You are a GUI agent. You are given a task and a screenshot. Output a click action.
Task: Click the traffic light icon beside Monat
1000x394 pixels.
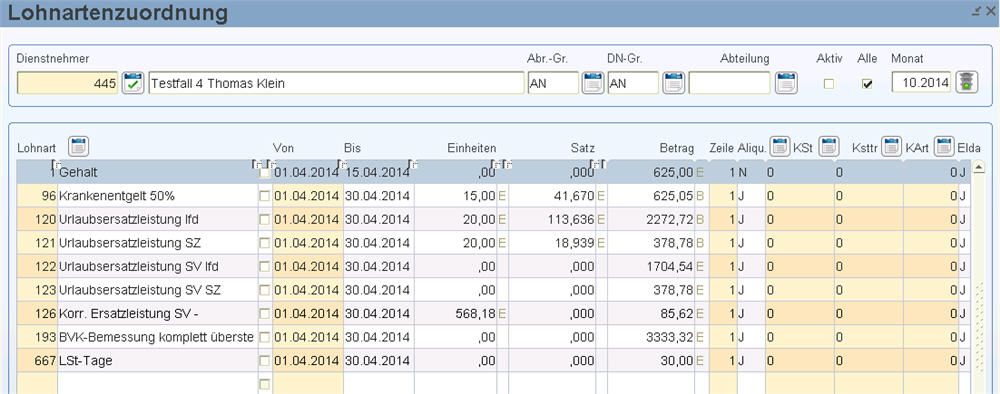967,83
